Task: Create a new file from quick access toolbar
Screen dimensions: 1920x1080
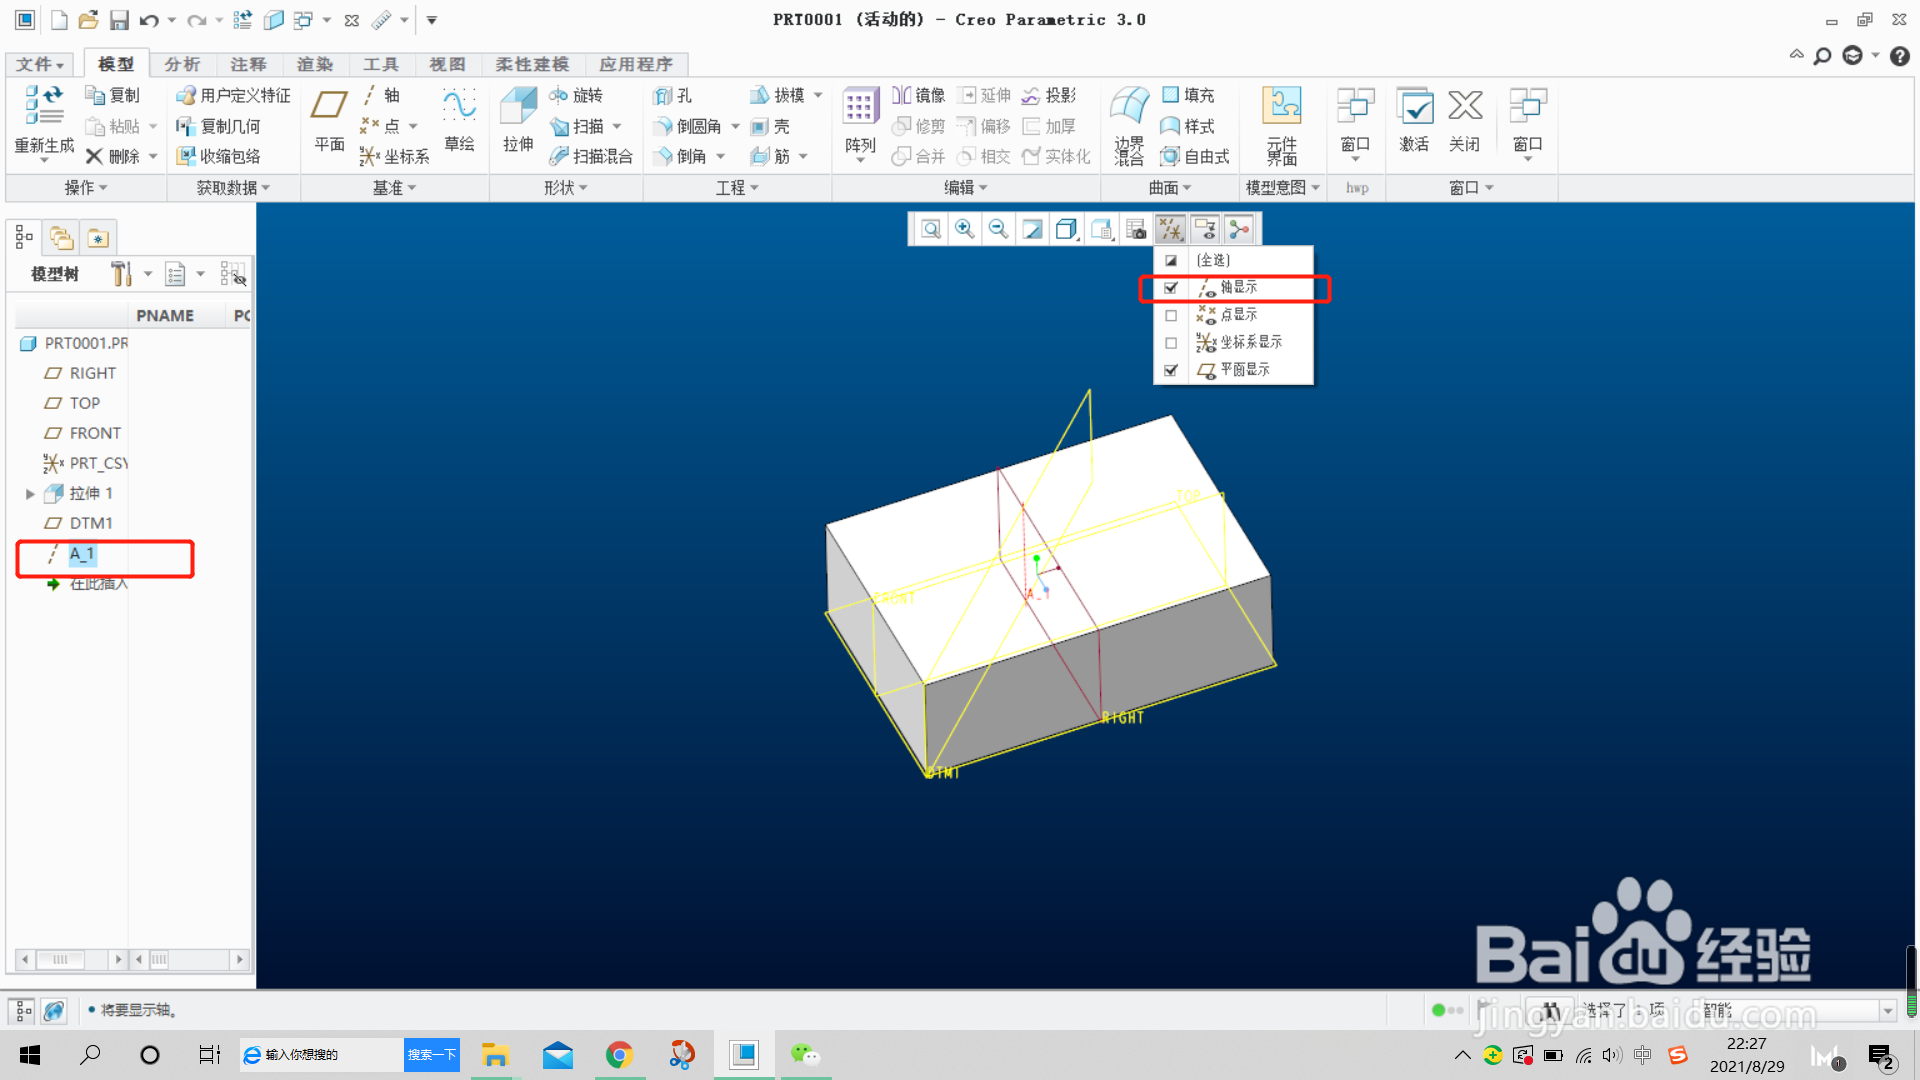Action: [59, 20]
